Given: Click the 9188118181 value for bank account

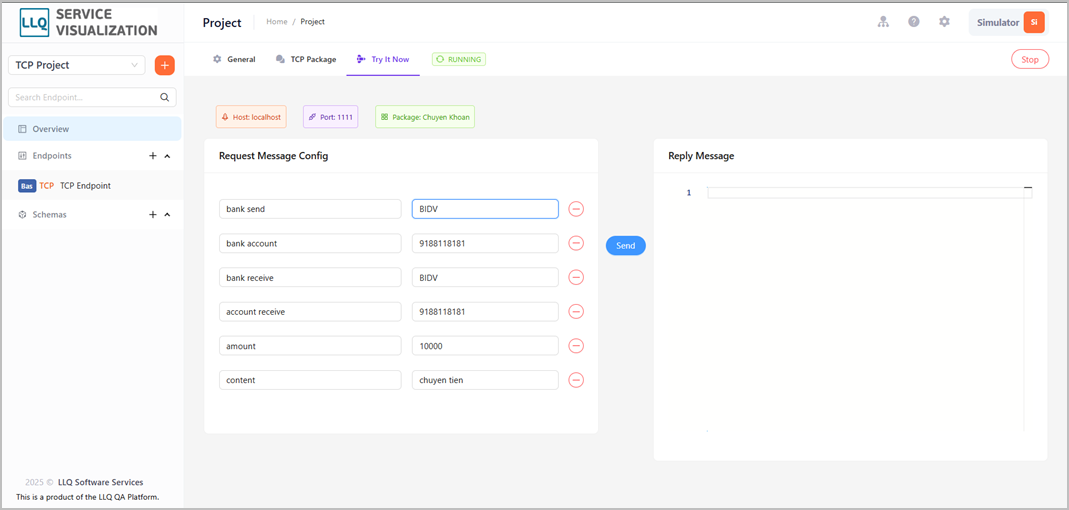Looking at the screenshot, I should pos(485,243).
